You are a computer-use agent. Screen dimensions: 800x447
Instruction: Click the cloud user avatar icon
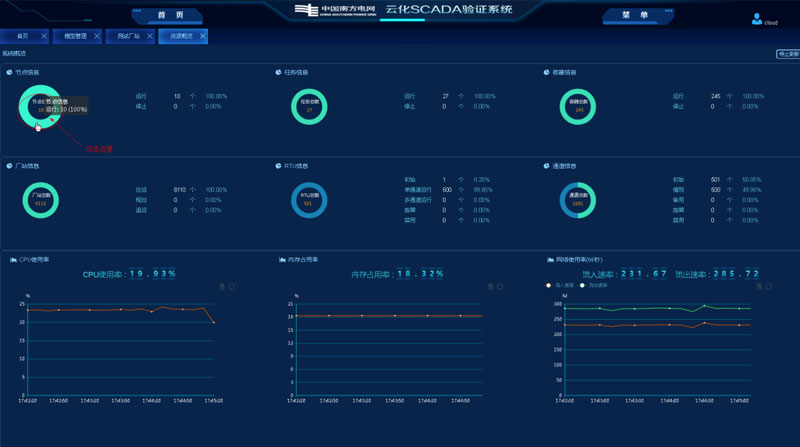756,18
